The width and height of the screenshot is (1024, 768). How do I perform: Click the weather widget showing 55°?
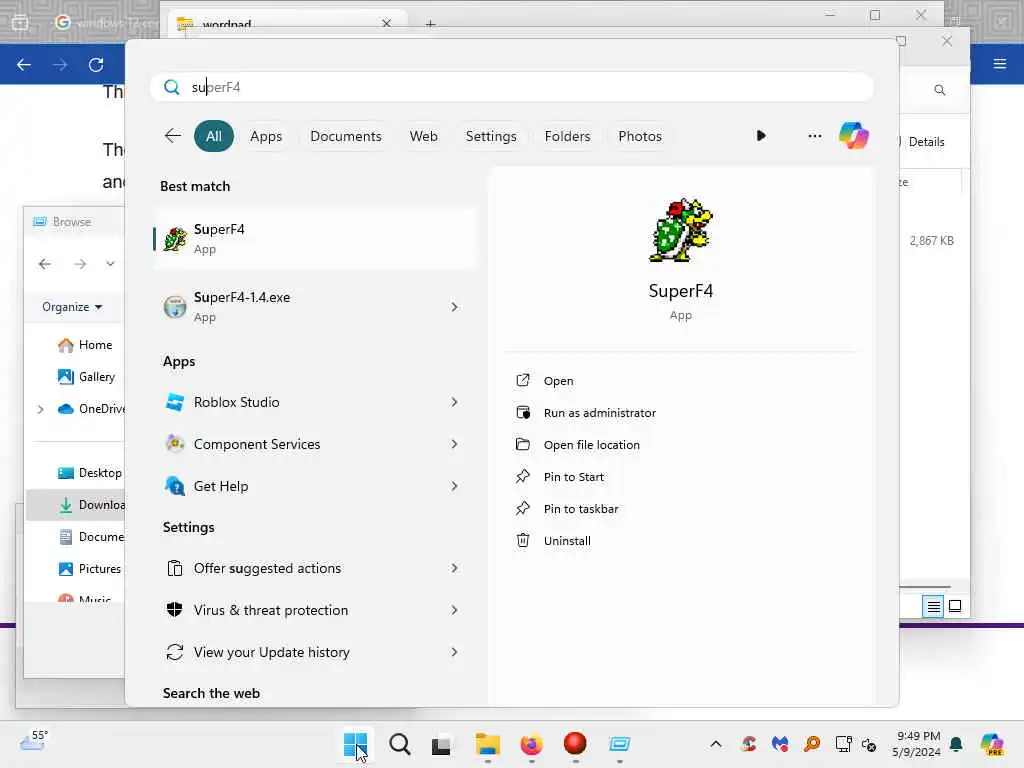click(x=33, y=741)
